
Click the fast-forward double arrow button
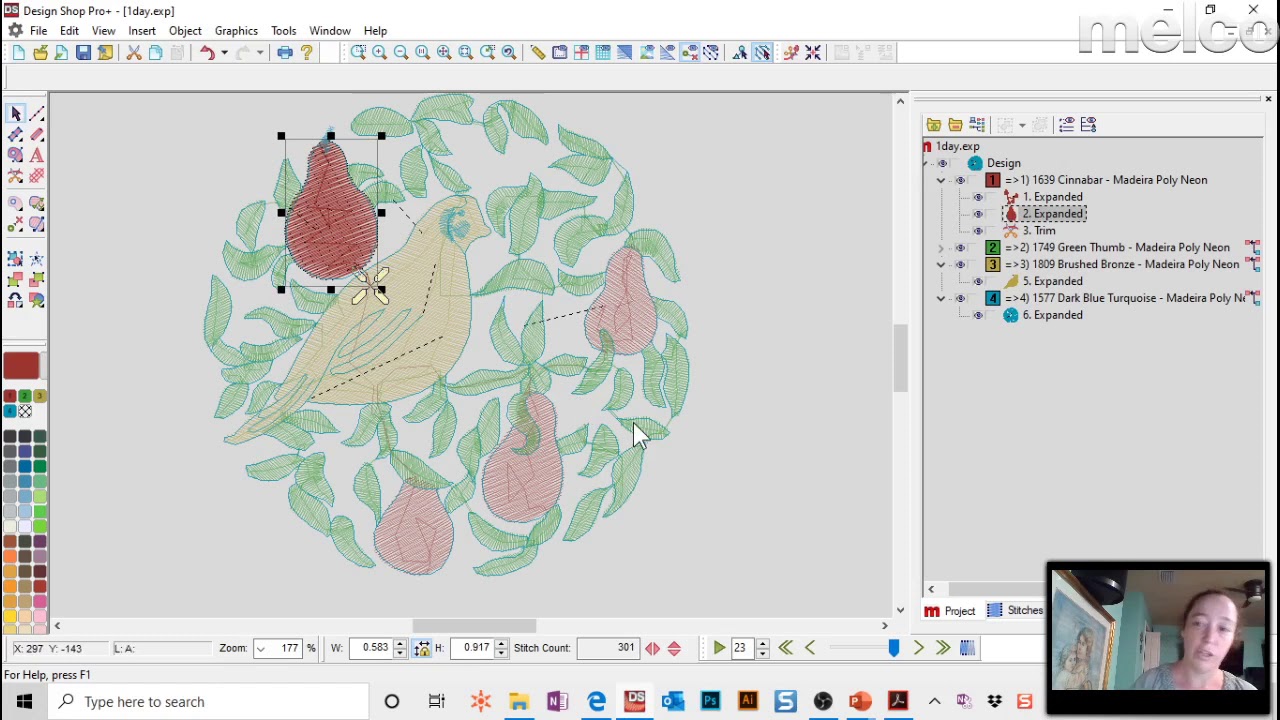[942, 649]
